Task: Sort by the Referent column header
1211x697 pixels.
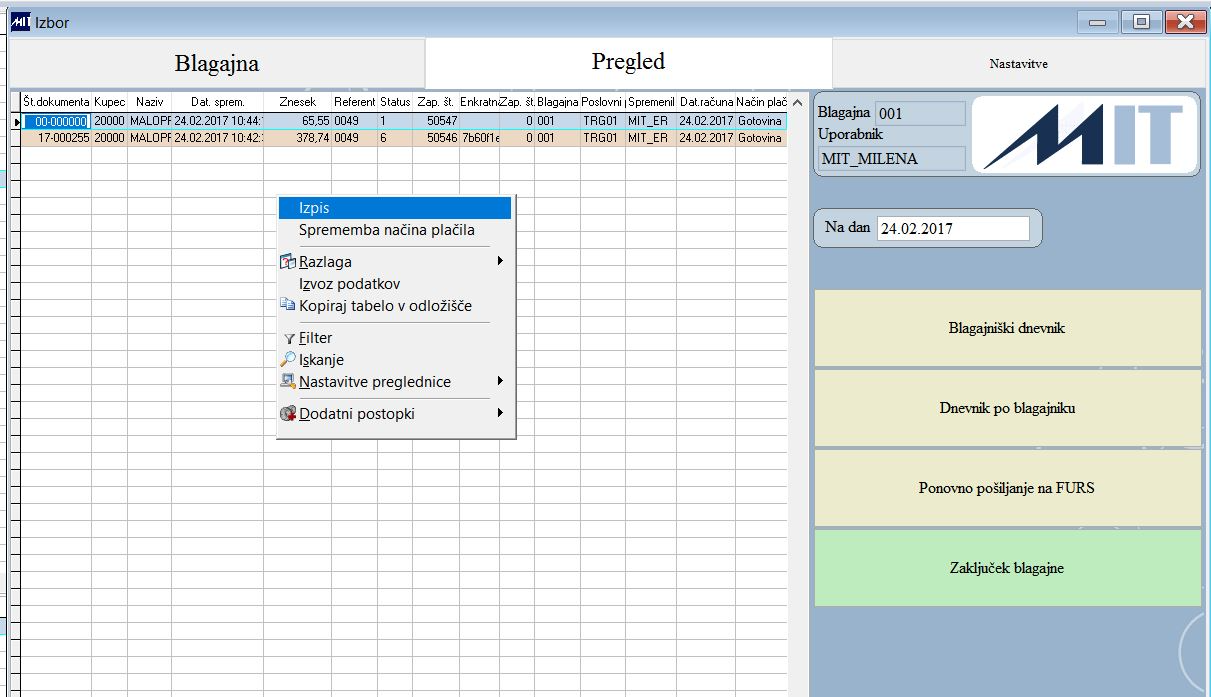Action: click(x=355, y=102)
